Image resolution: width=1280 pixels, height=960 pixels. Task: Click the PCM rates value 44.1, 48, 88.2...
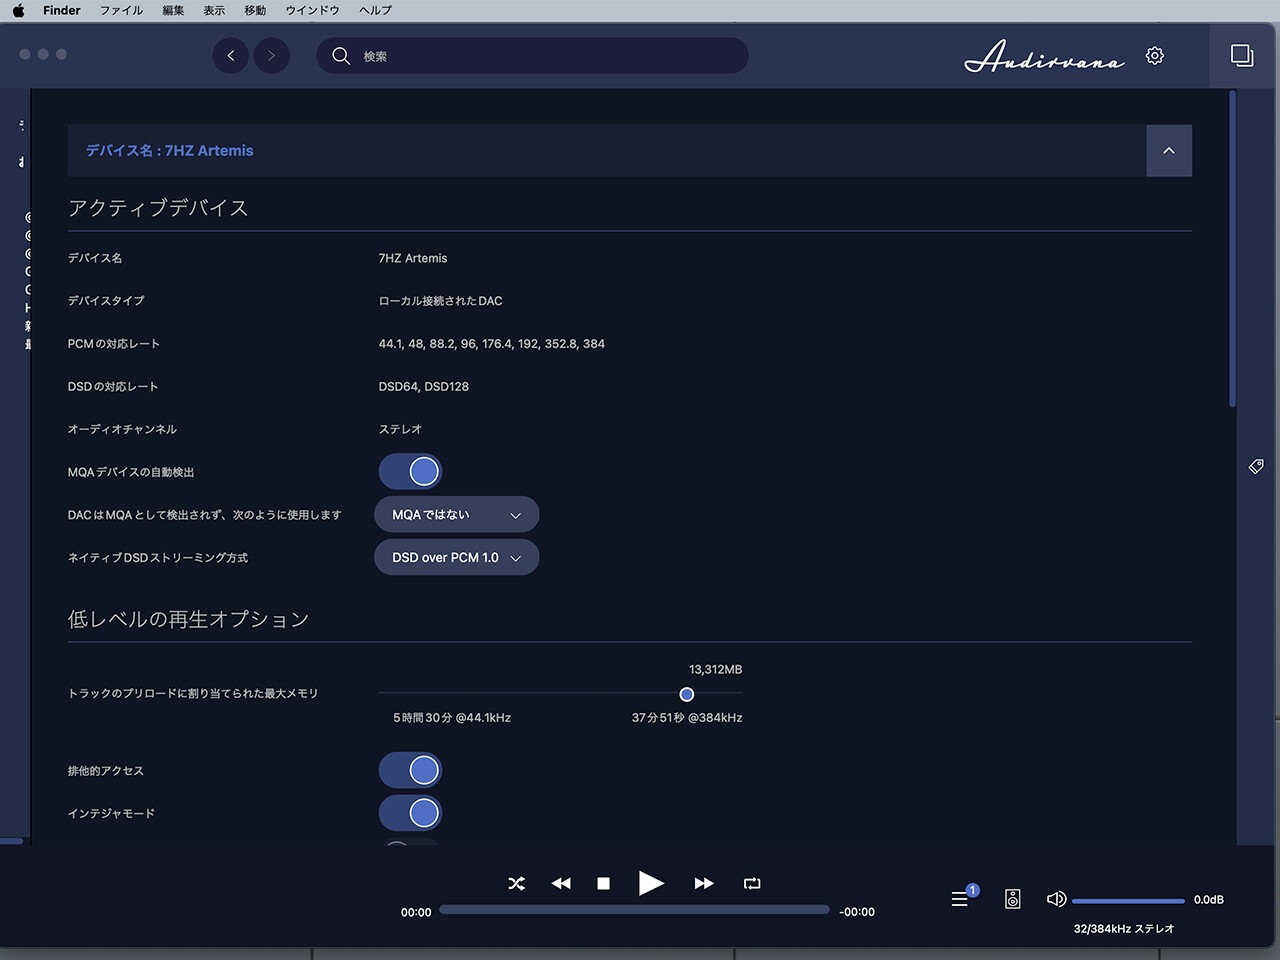(492, 344)
